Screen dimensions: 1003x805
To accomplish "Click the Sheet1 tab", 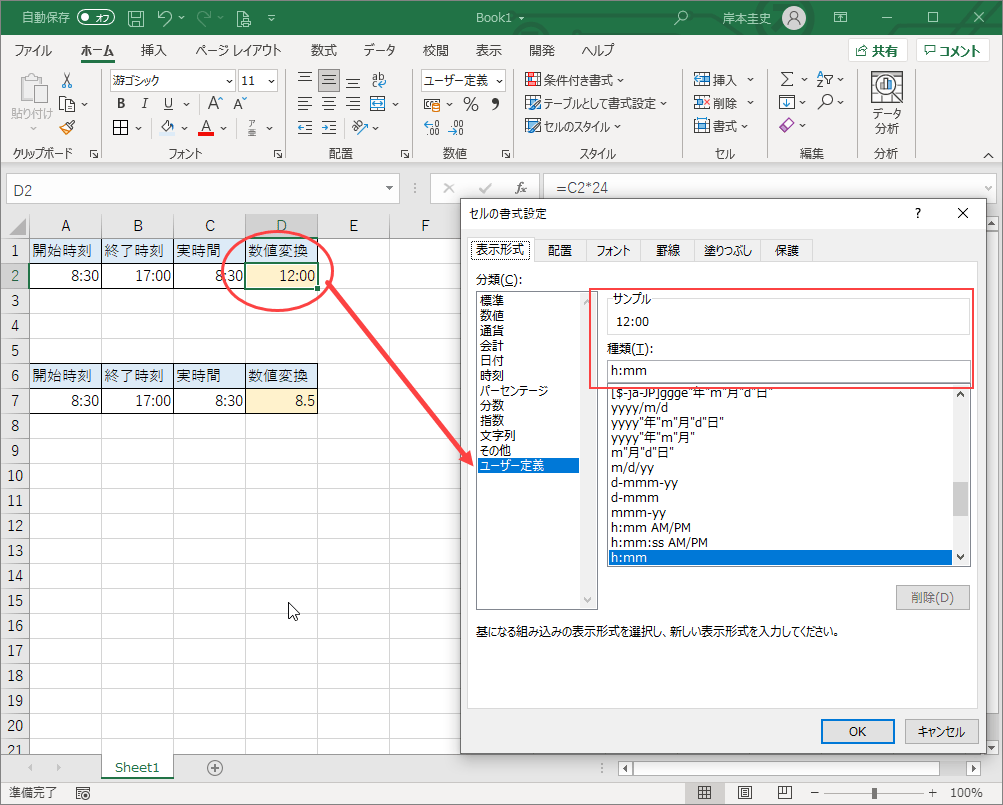I will pyautogui.click(x=137, y=767).
